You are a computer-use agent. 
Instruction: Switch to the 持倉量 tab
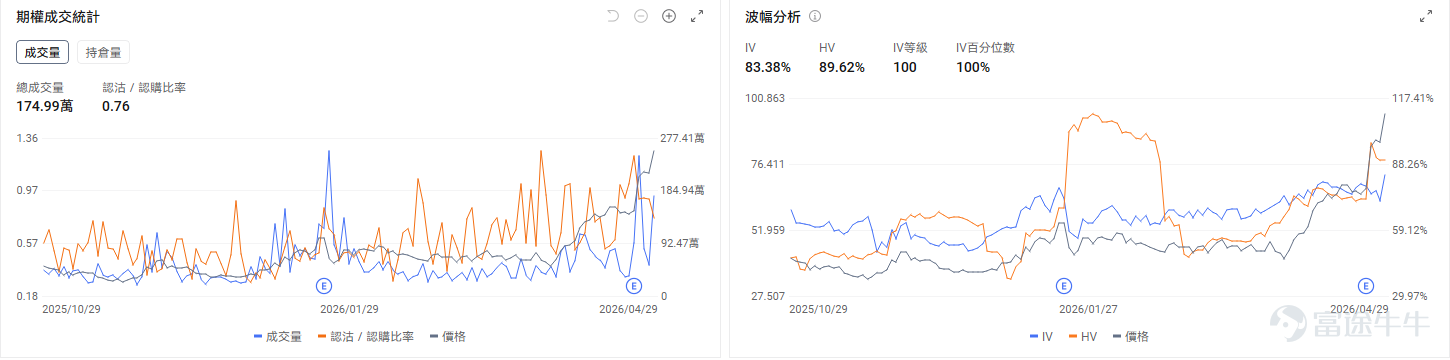point(104,52)
